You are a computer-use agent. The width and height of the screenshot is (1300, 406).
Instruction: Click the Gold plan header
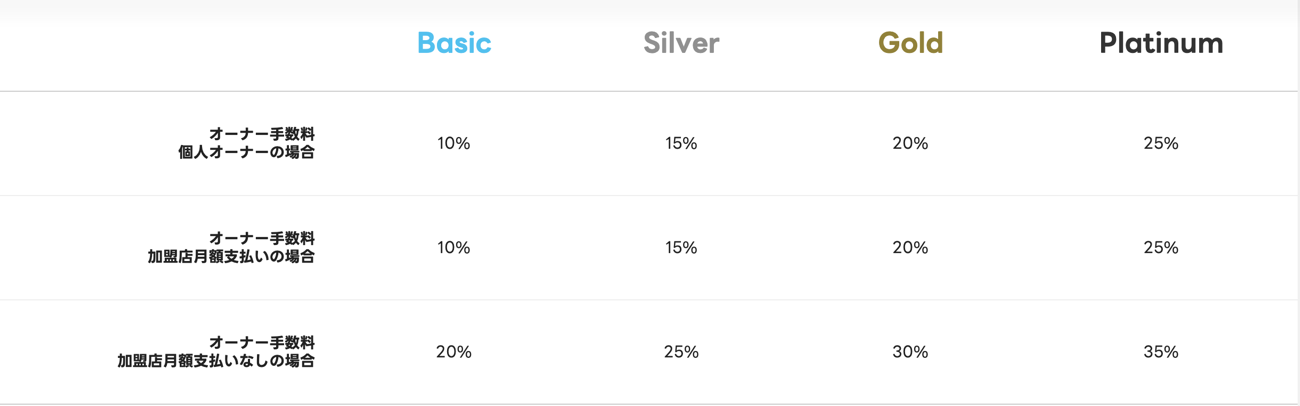[910, 43]
